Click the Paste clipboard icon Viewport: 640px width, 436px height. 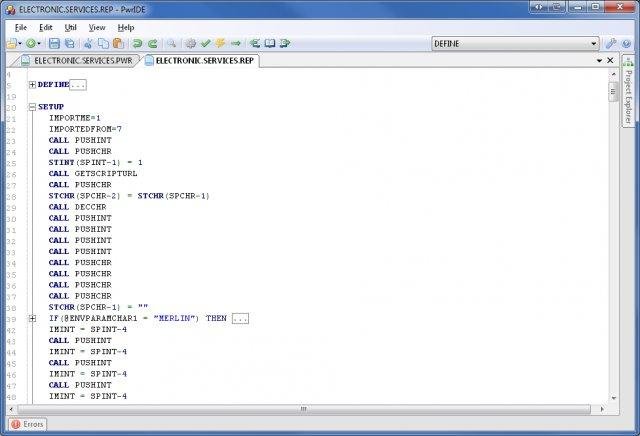[x=118, y=43]
